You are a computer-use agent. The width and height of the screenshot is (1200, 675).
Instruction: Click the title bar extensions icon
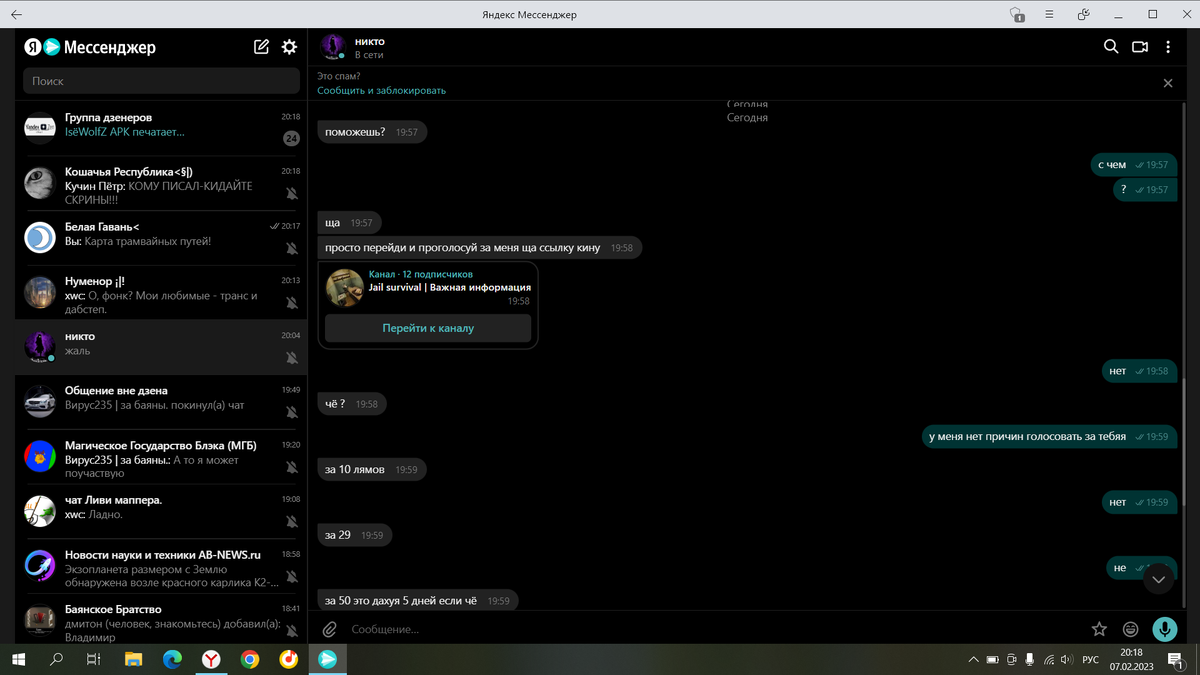pyautogui.click(x=1083, y=14)
